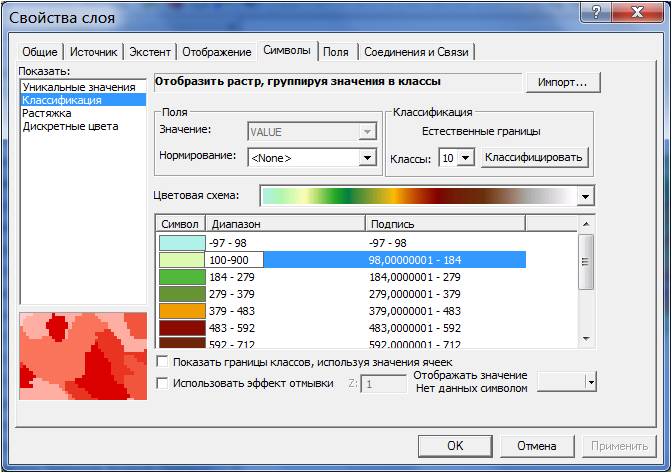Click the scroll down arrow of class table
This screenshot has width=672, height=473.
click(586, 339)
